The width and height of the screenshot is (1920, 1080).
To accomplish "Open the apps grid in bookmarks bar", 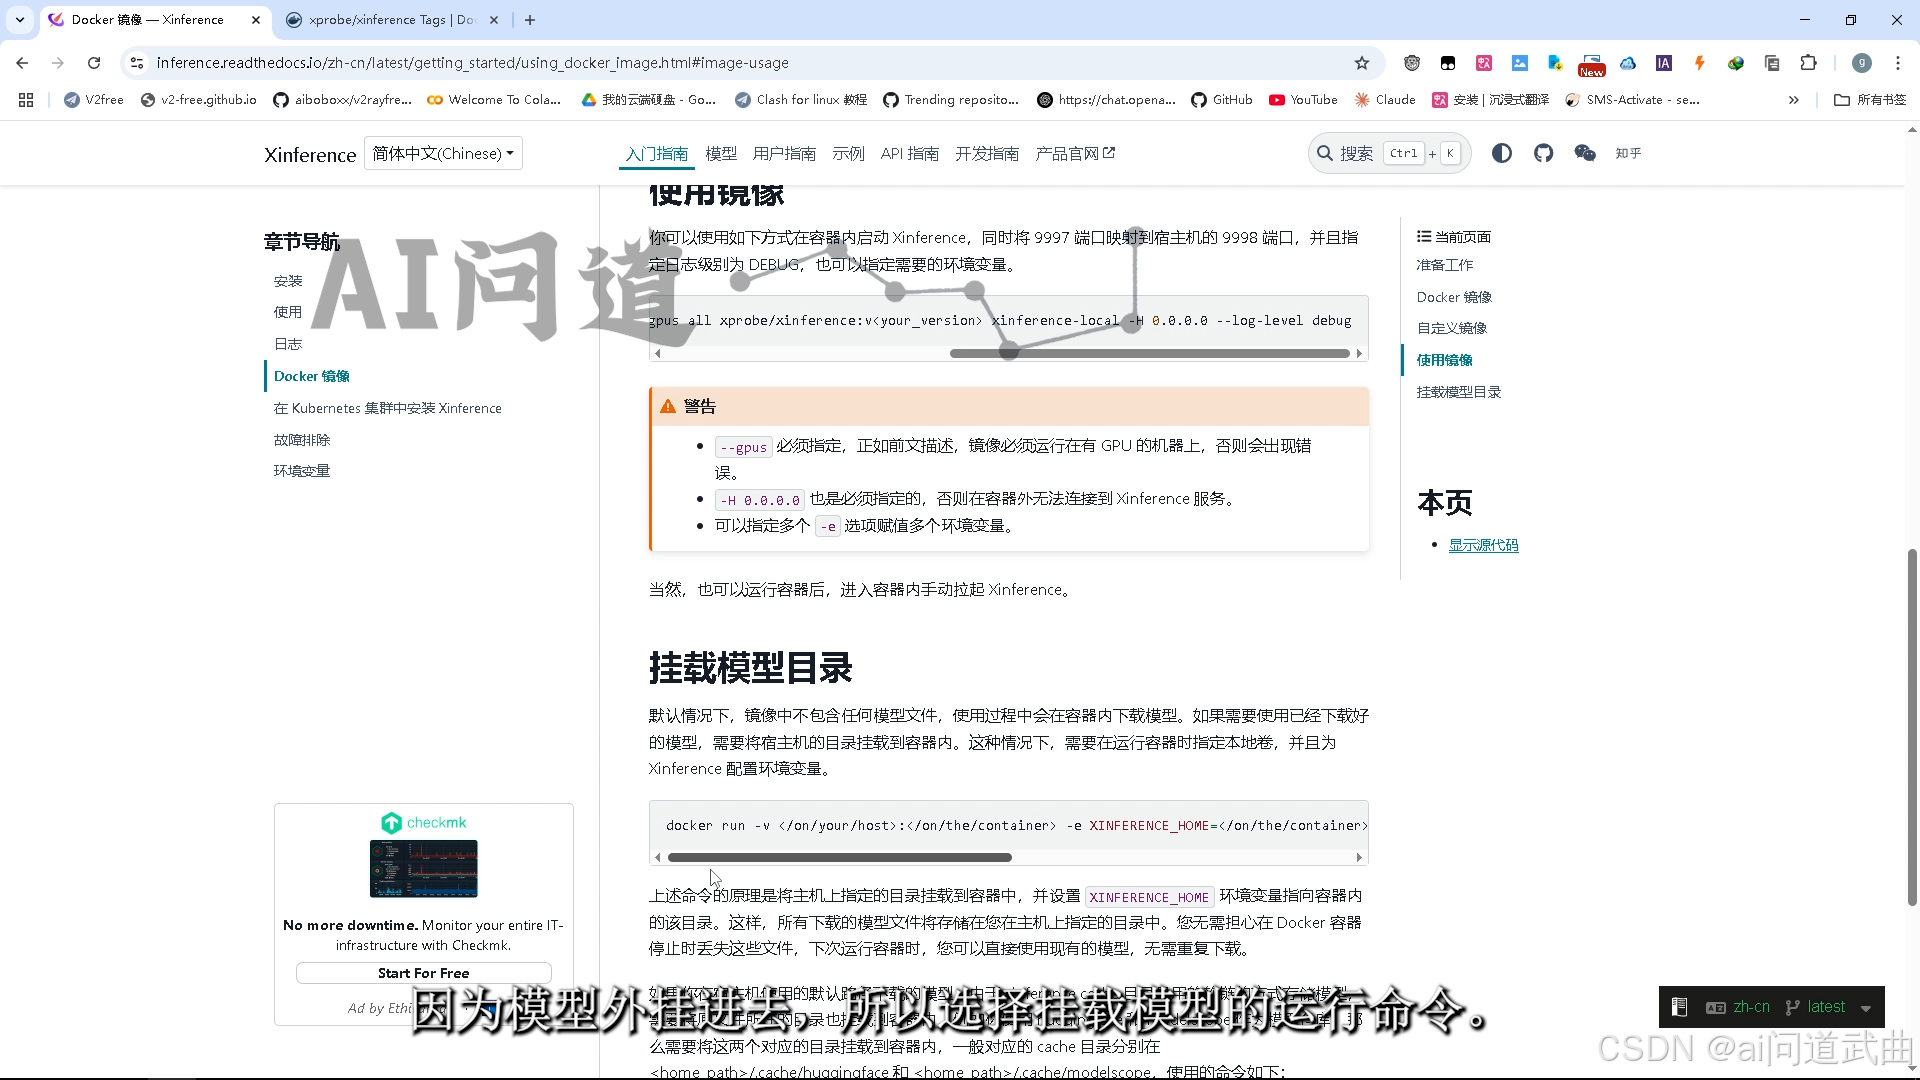I will (x=26, y=100).
